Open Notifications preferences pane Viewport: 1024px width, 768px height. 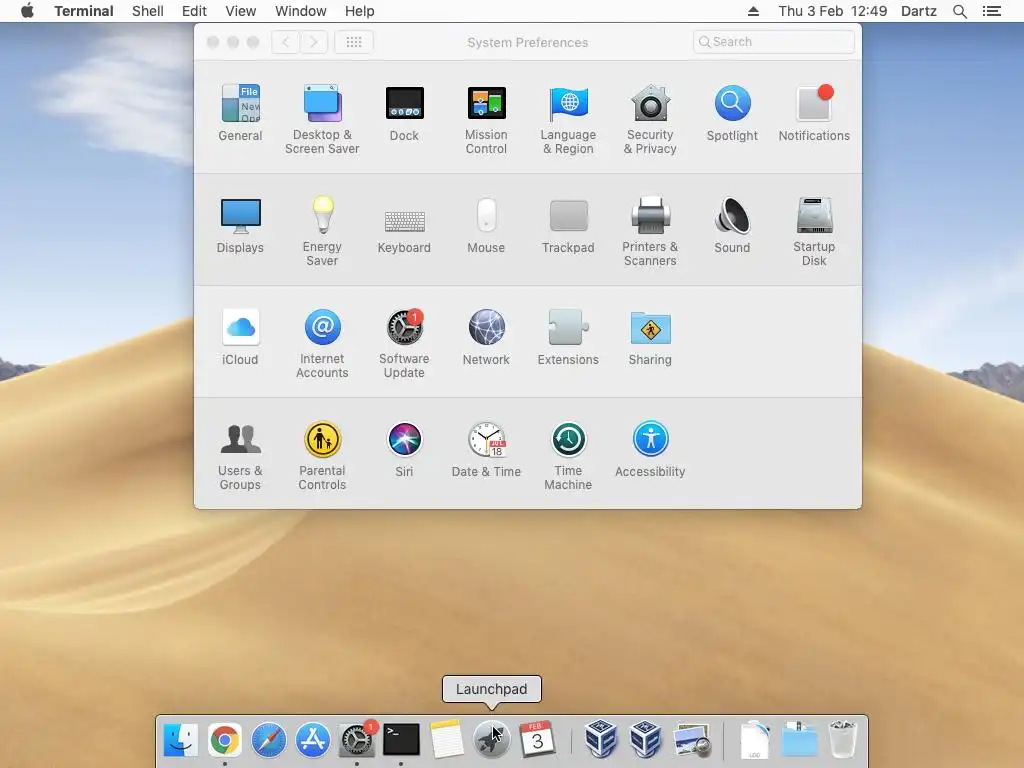click(814, 113)
